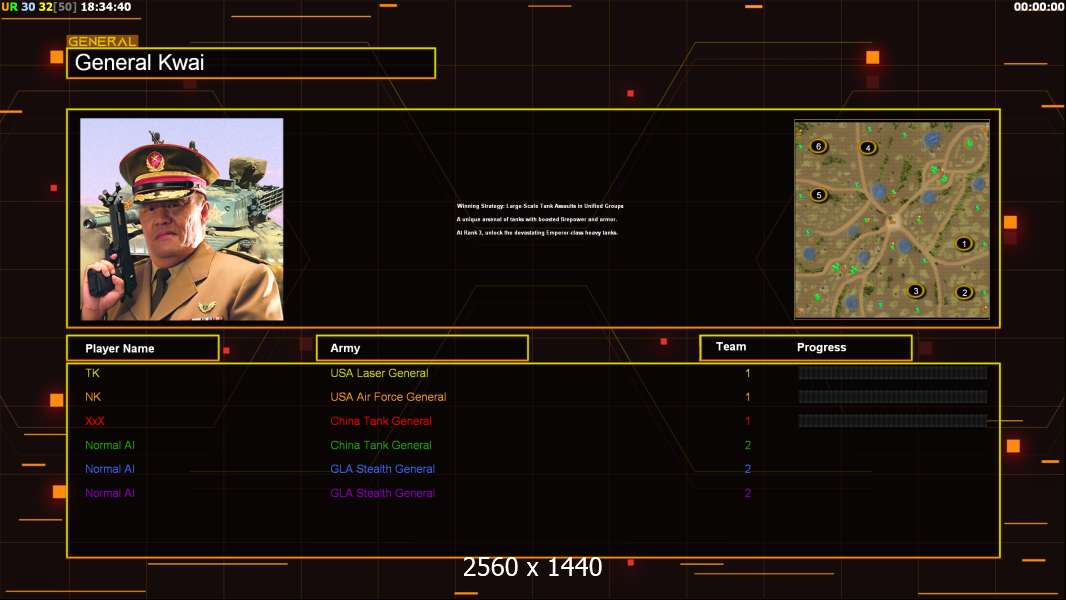Pick start position marker 3 on minimap
This screenshot has height=600, width=1066.
pos(915,291)
